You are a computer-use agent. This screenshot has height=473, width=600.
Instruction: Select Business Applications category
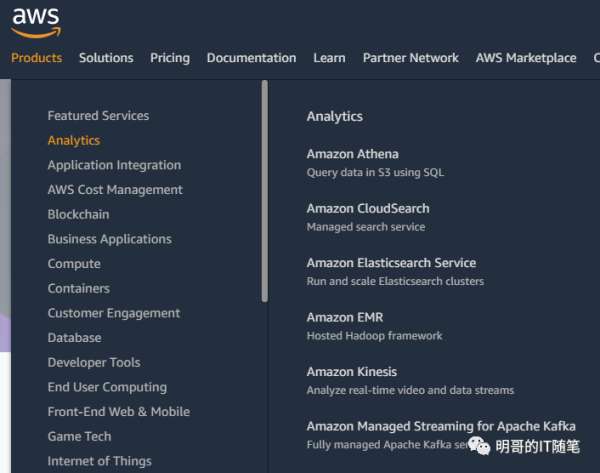(x=109, y=239)
